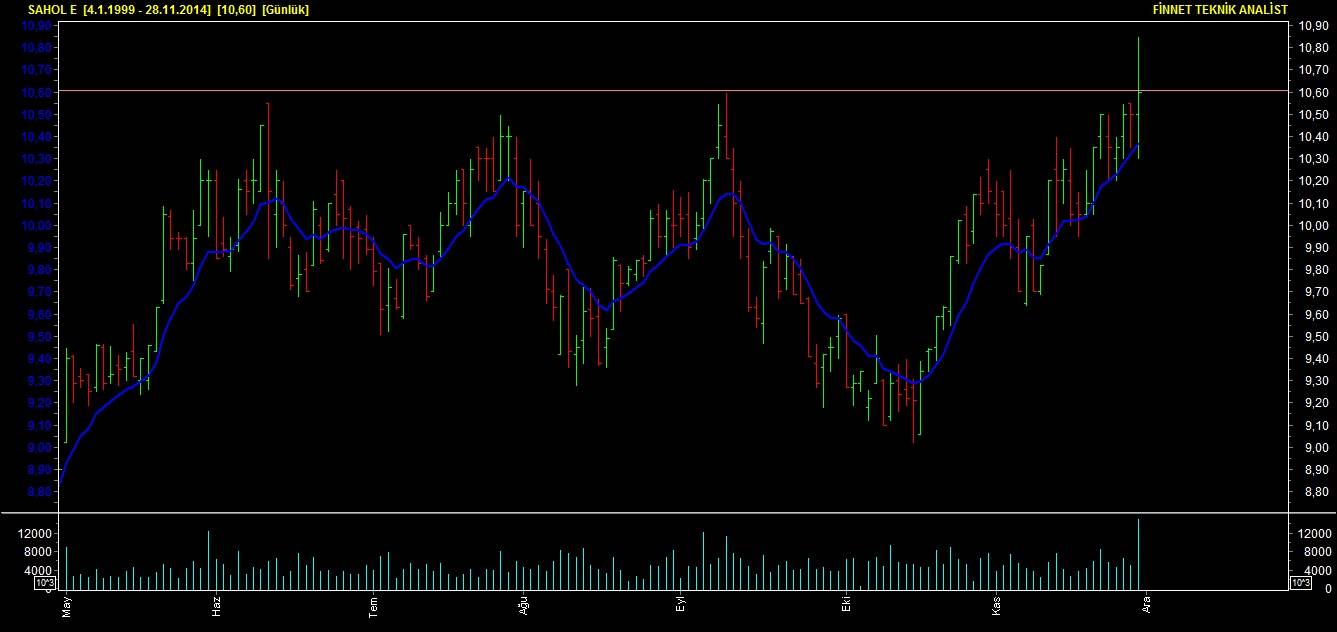Click the SAHOL E symbol title
The image size is (1337, 632).
[x=53, y=9]
